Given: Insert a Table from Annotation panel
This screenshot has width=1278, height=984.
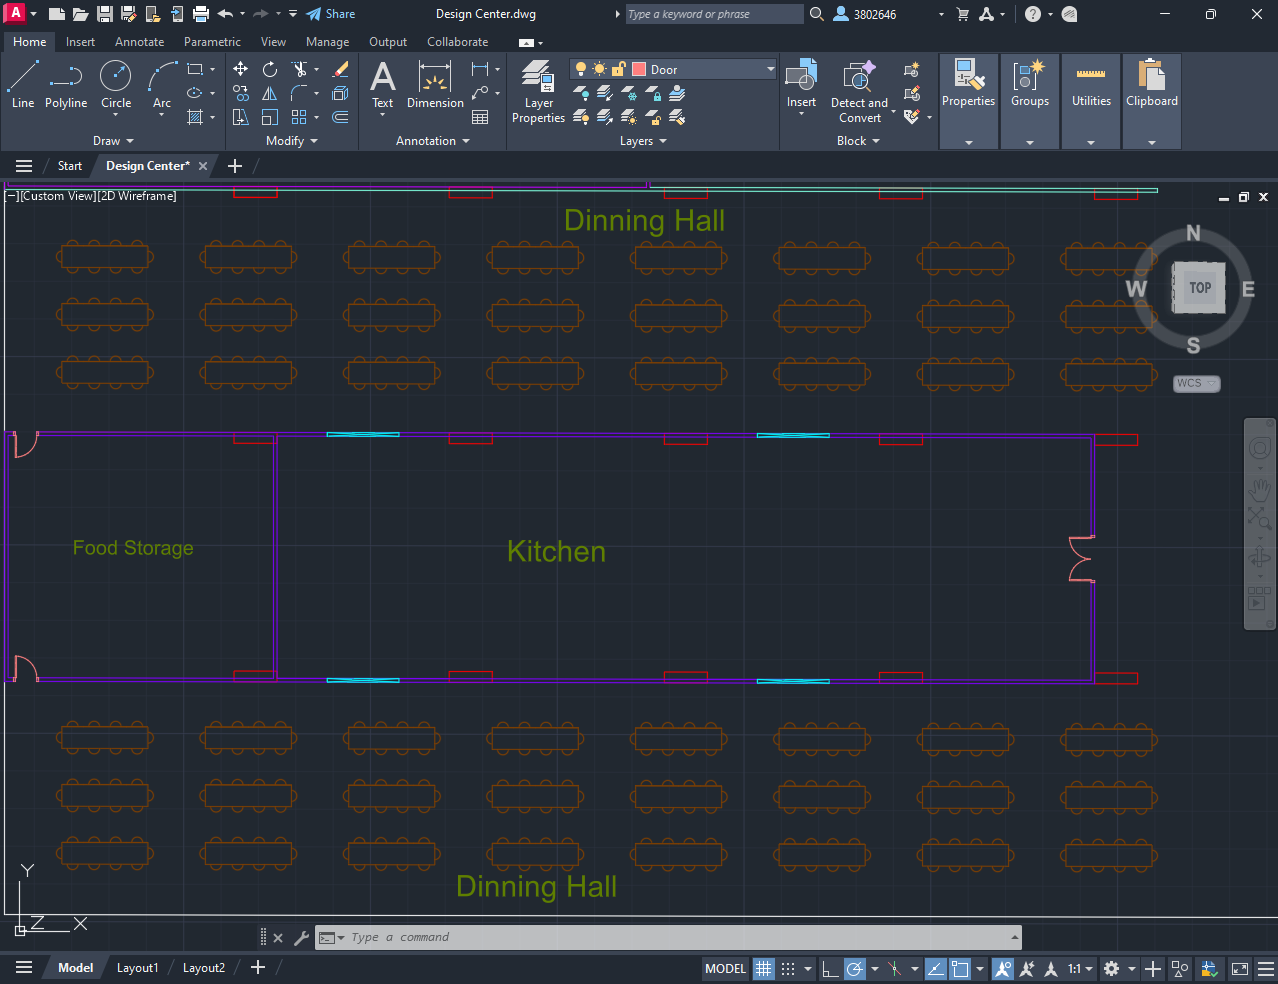Looking at the screenshot, I should [x=480, y=117].
